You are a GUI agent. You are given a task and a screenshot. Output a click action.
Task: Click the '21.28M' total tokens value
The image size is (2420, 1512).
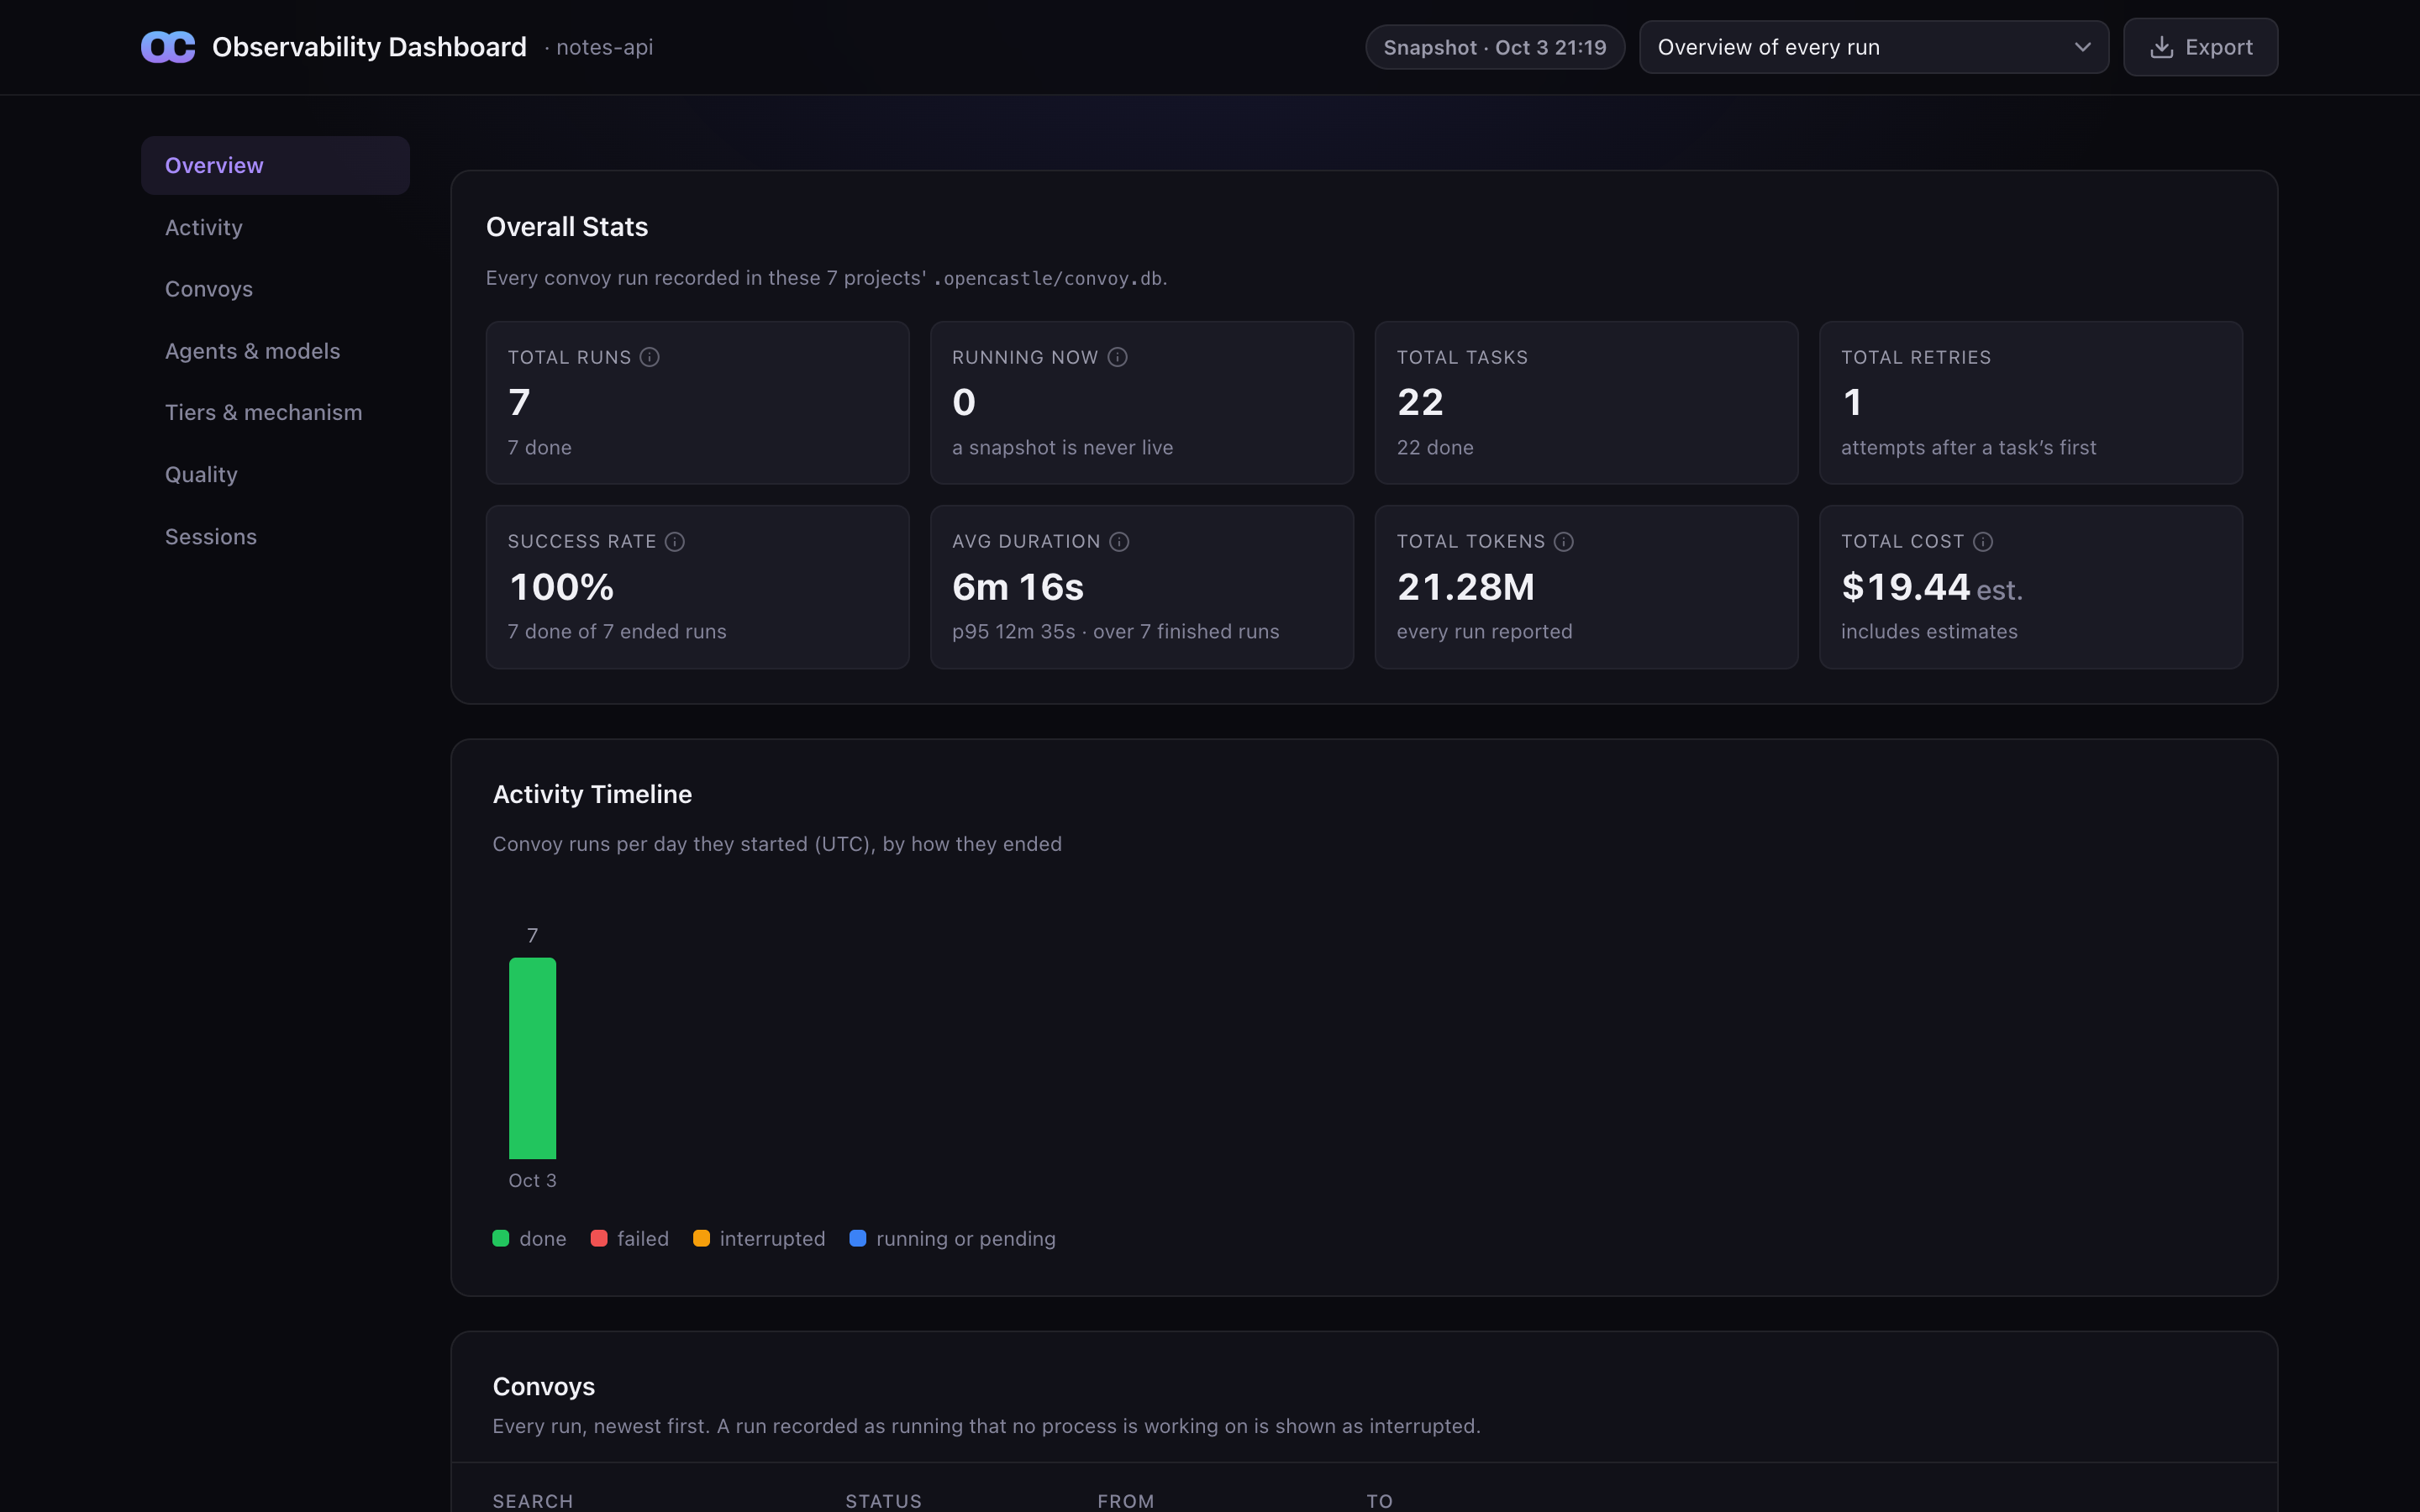click(x=1465, y=587)
